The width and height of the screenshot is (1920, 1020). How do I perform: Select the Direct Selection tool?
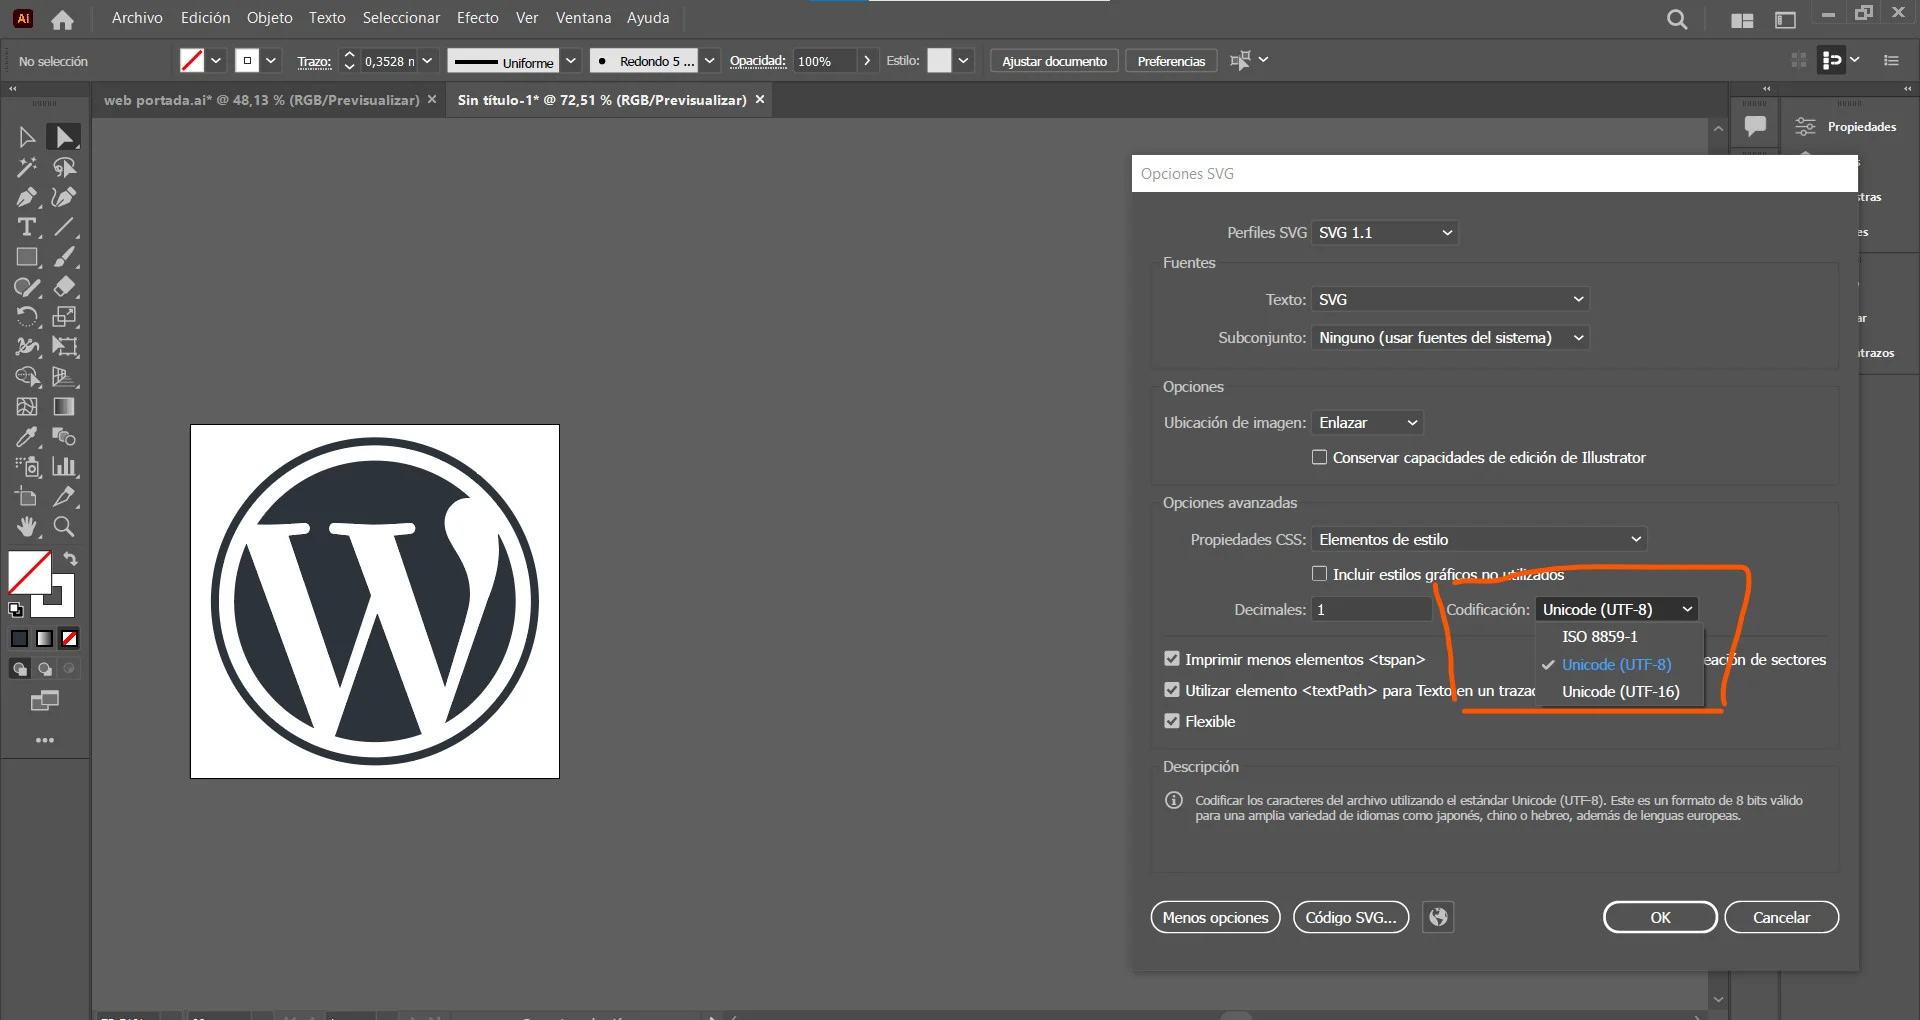pos(65,137)
